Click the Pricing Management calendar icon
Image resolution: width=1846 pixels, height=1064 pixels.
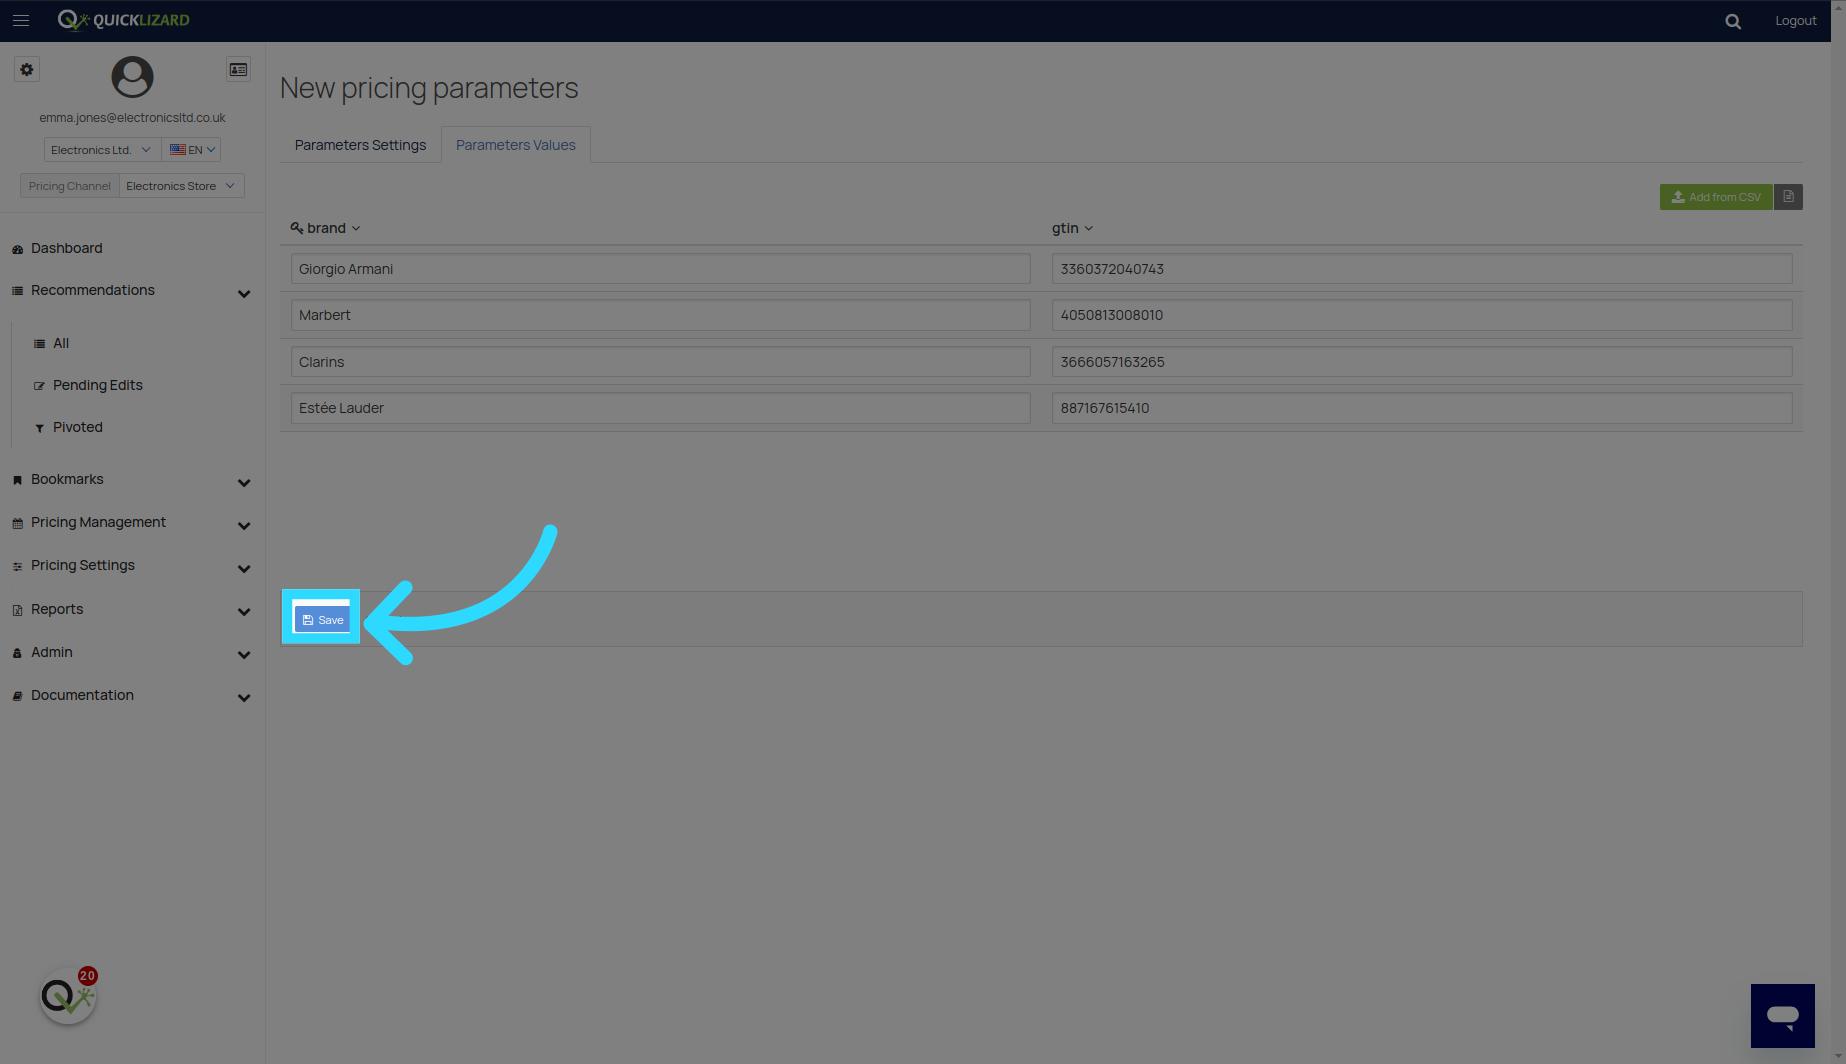tap(17, 523)
